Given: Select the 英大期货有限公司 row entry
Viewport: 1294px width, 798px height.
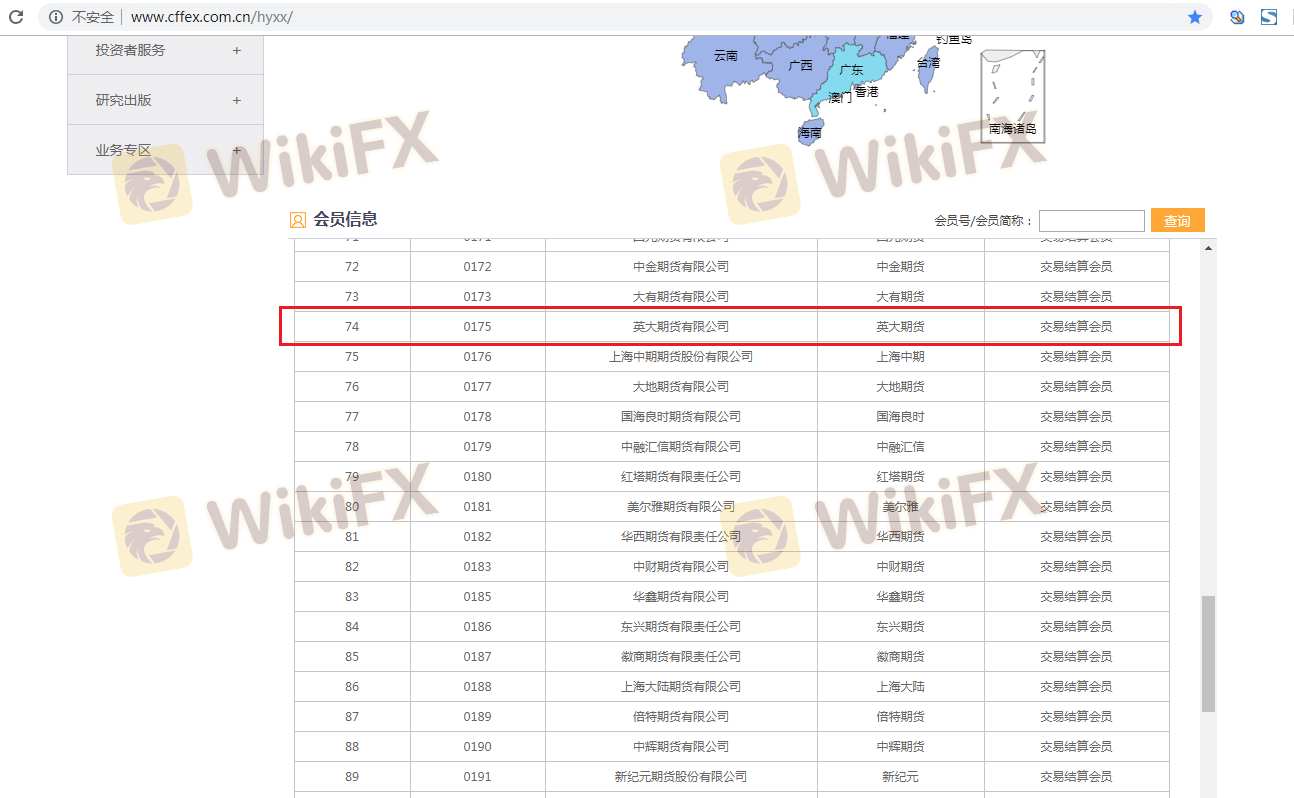Looking at the screenshot, I should [x=680, y=326].
